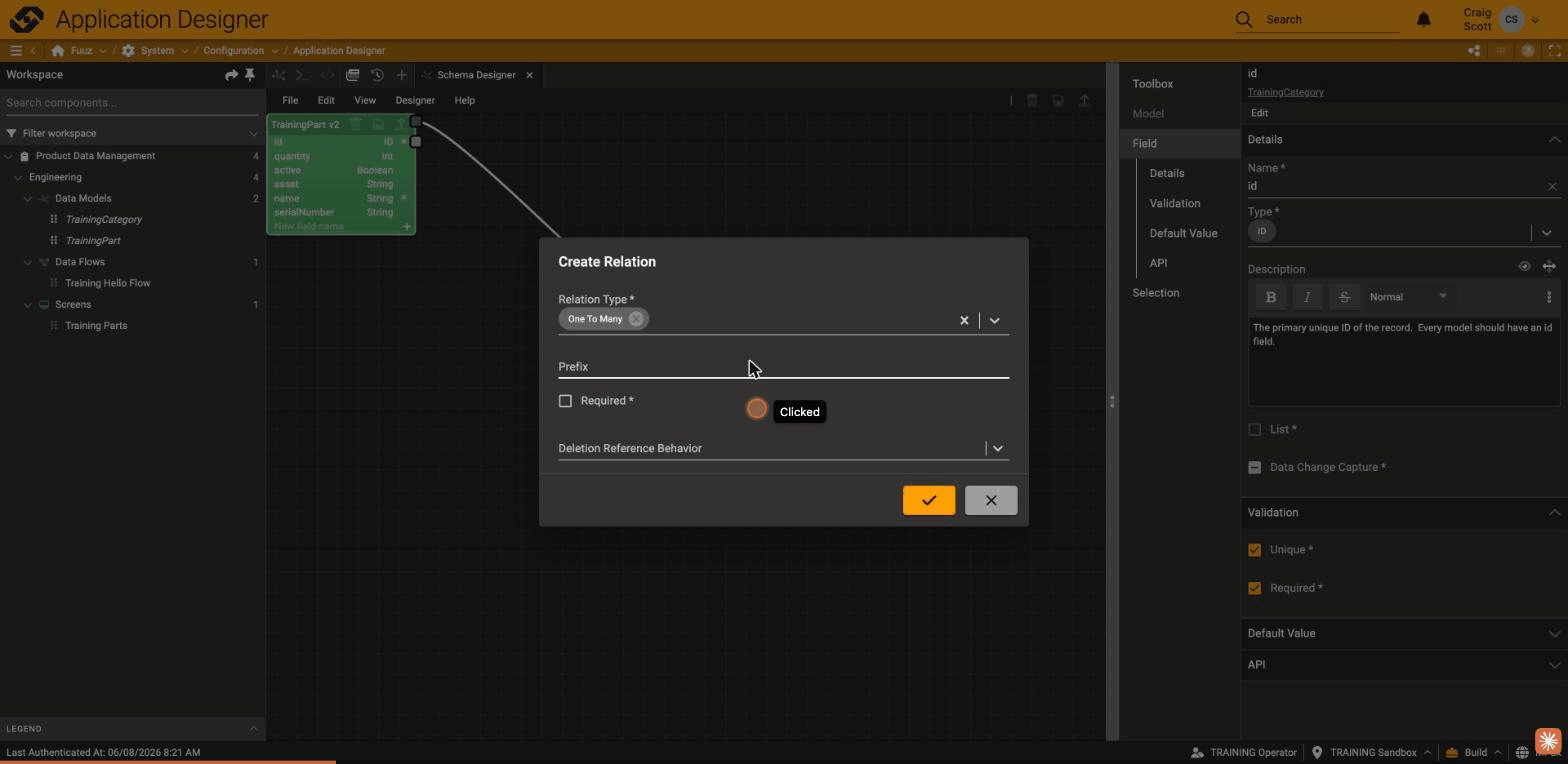The image size is (1568, 764).
Task: Apply Bold in Description editor
Action: coord(1270,297)
